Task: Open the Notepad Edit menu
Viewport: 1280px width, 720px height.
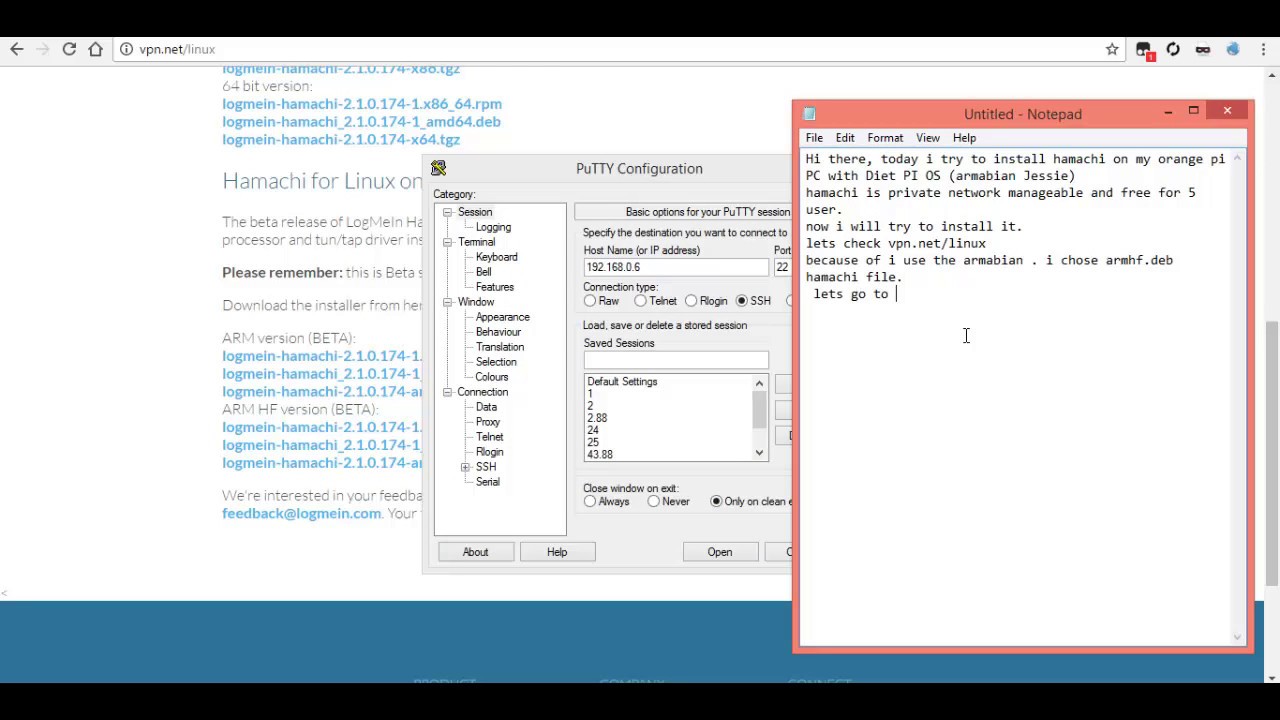Action: pyautogui.click(x=845, y=138)
